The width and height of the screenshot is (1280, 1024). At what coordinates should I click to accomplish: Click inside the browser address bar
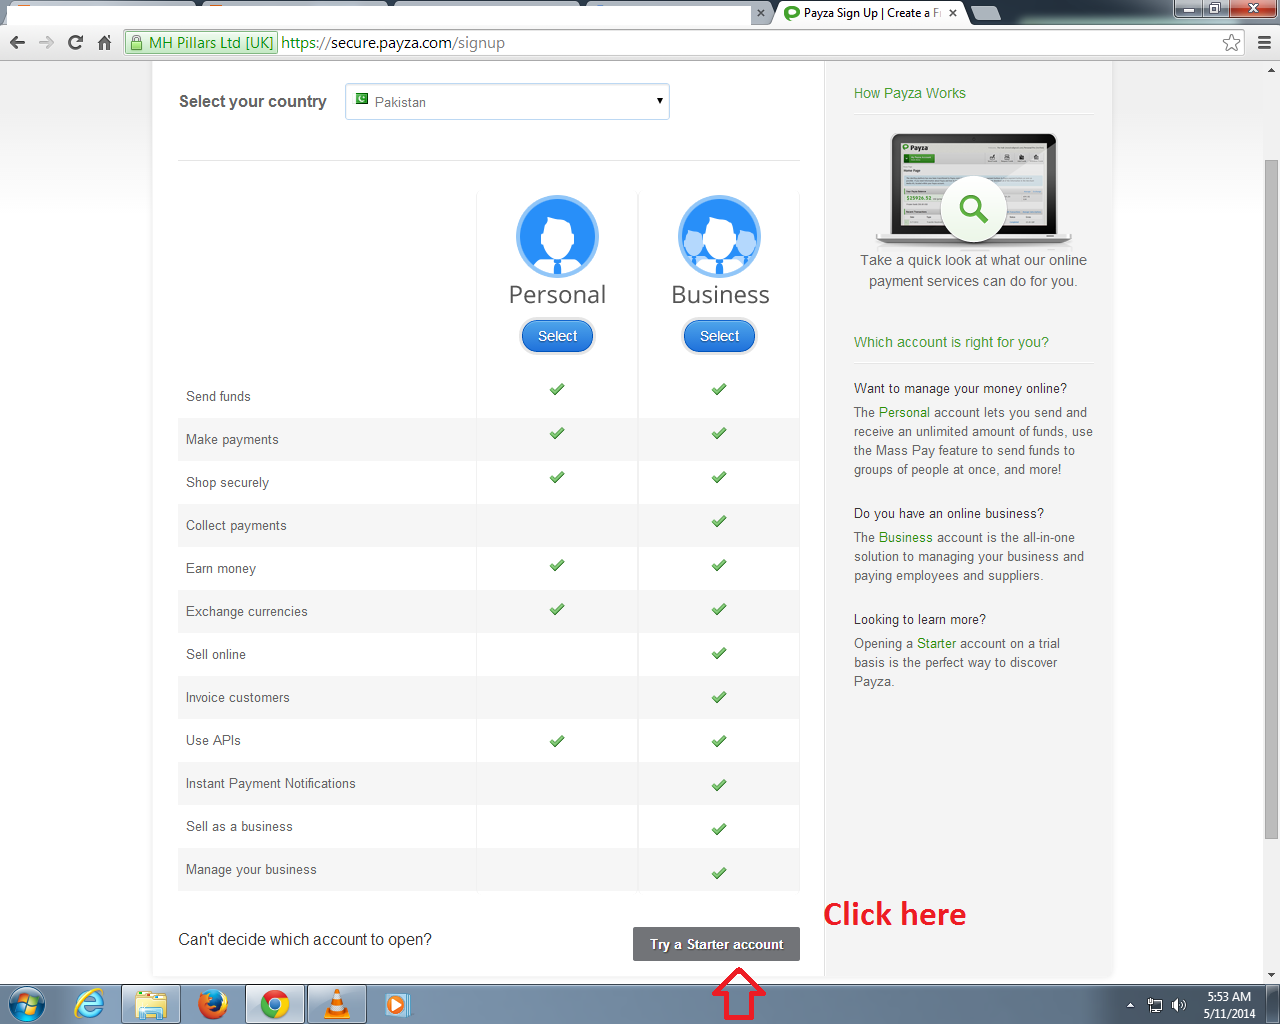[600, 43]
